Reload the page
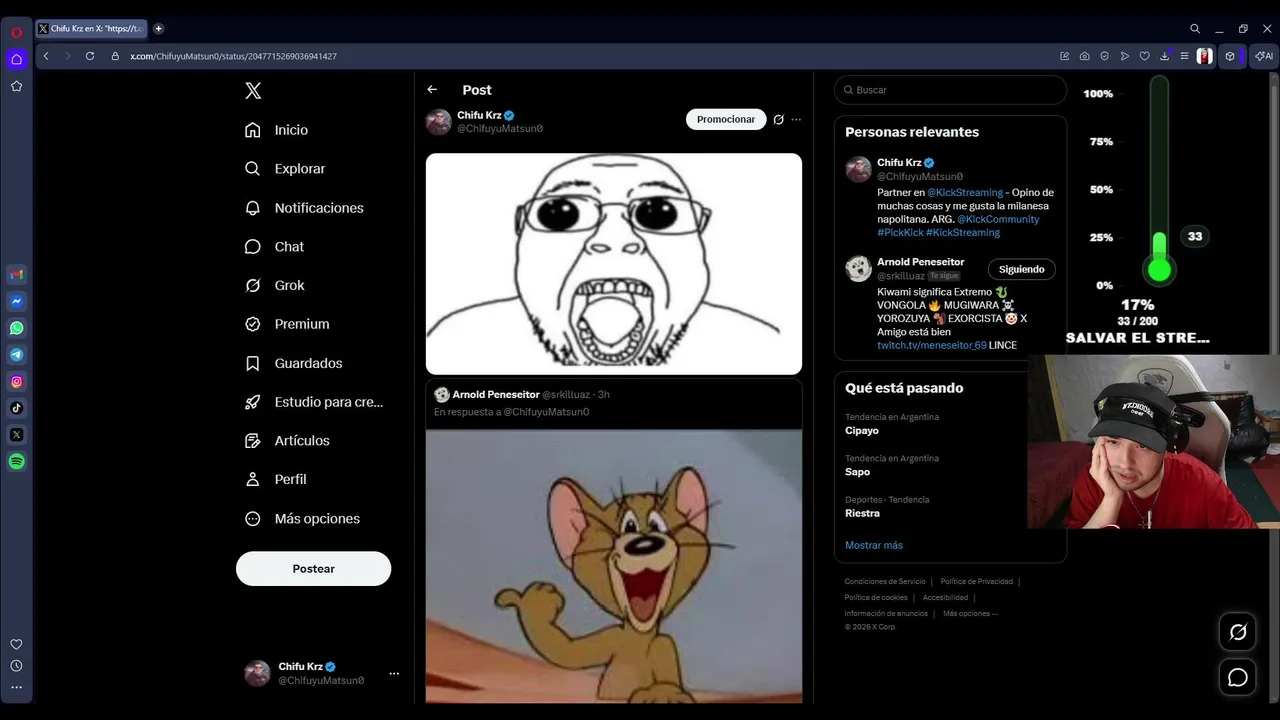The image size is (1280, 720). pos(90,56)
